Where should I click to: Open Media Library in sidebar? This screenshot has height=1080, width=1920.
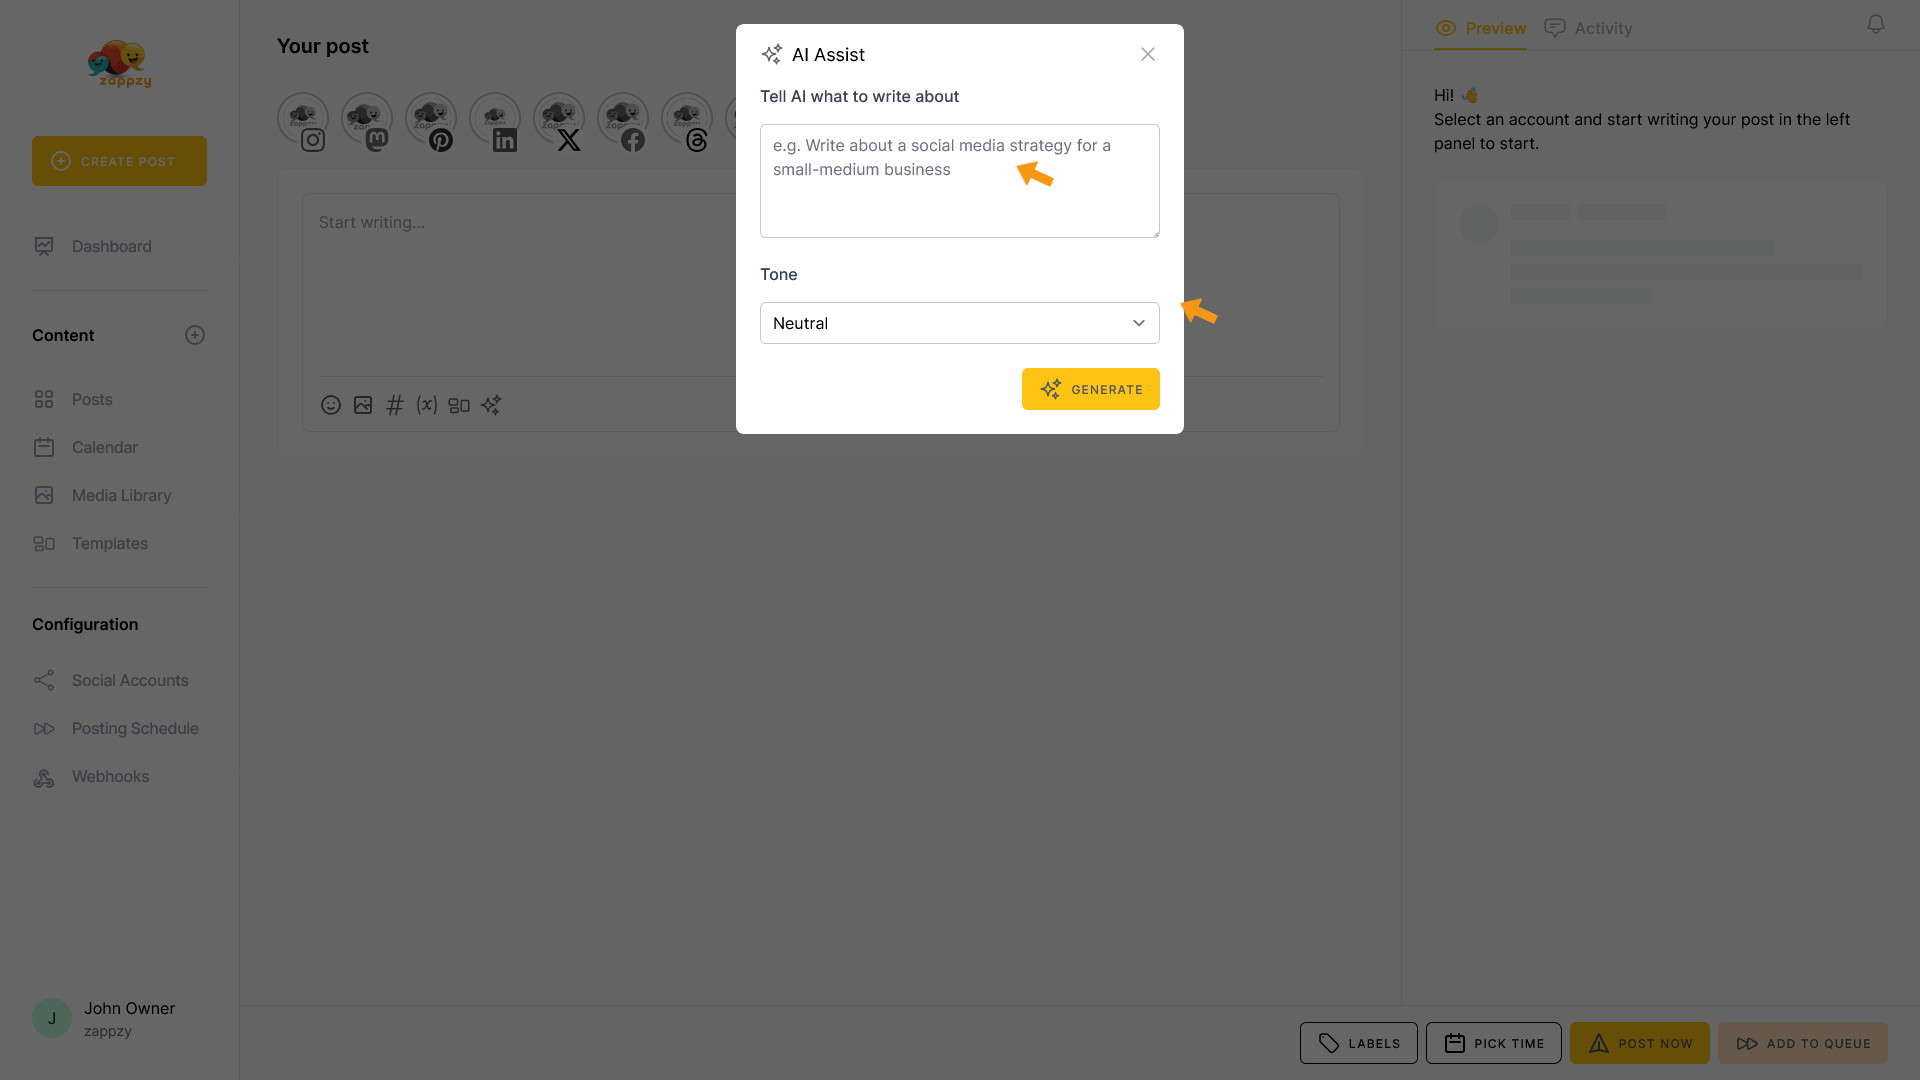[x=121, y=495]
